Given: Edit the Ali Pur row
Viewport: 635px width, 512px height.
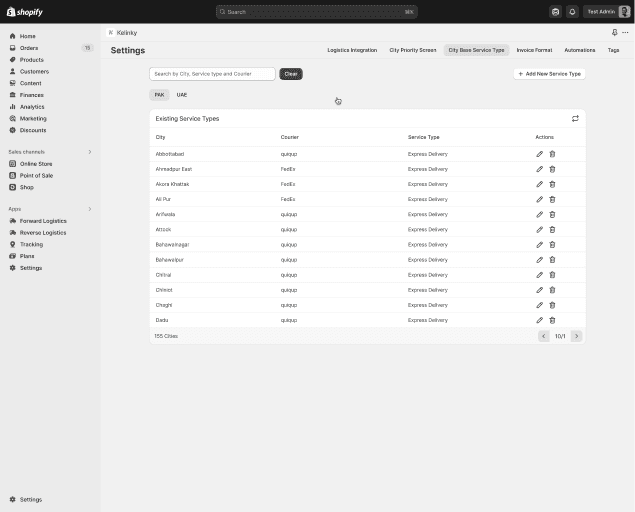Looking at the screenshot, I should [539, 199].
